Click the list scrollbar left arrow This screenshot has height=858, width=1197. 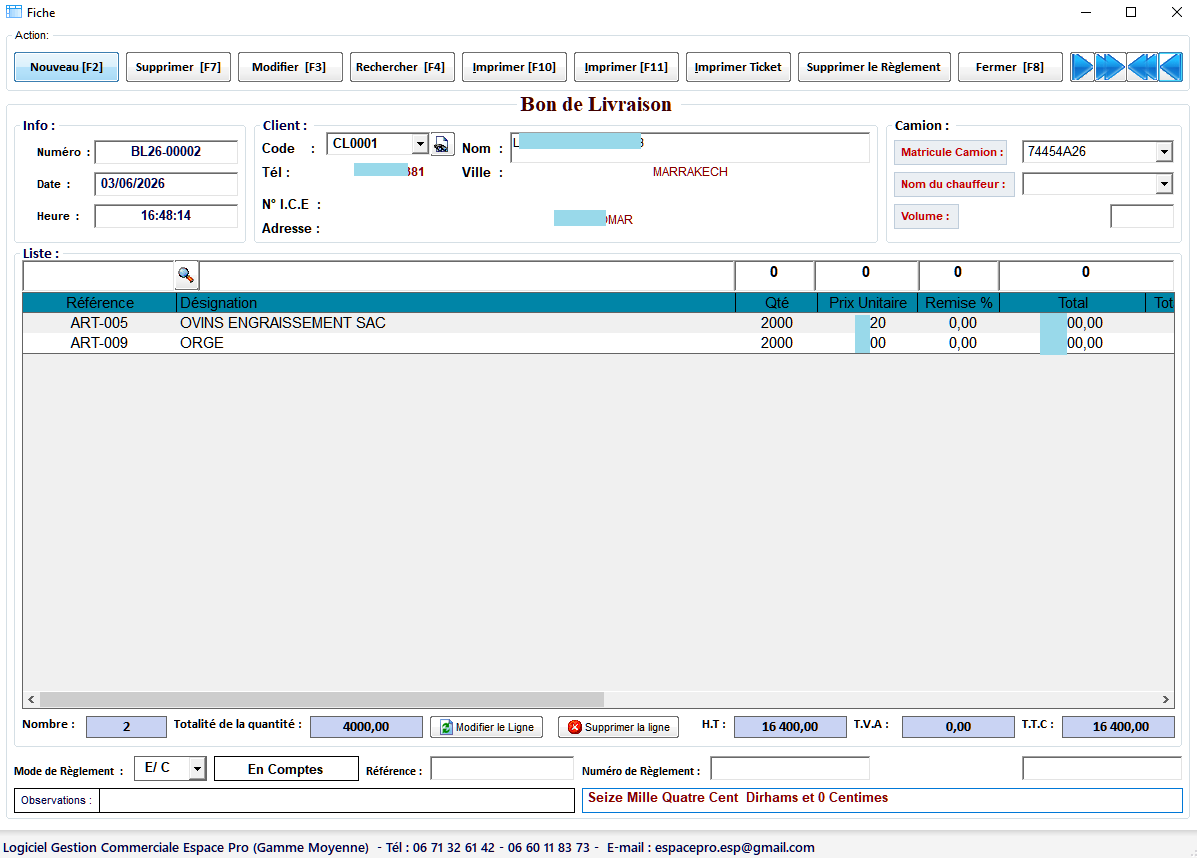pos(31,699)
